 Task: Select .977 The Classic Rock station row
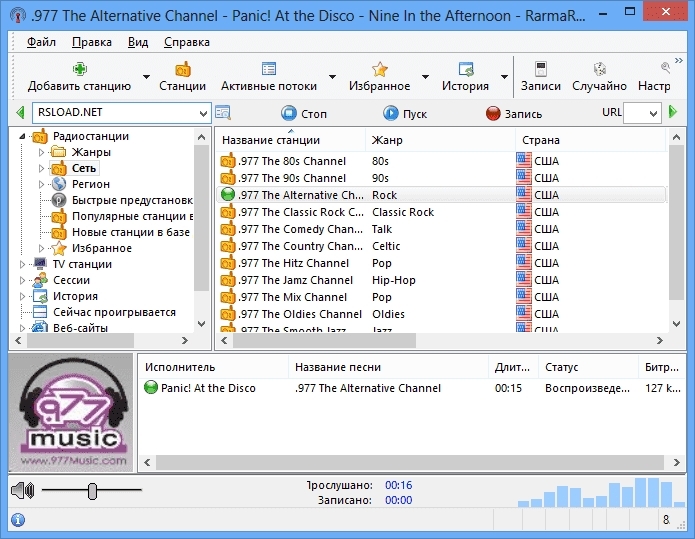click(x=441, y=212)
